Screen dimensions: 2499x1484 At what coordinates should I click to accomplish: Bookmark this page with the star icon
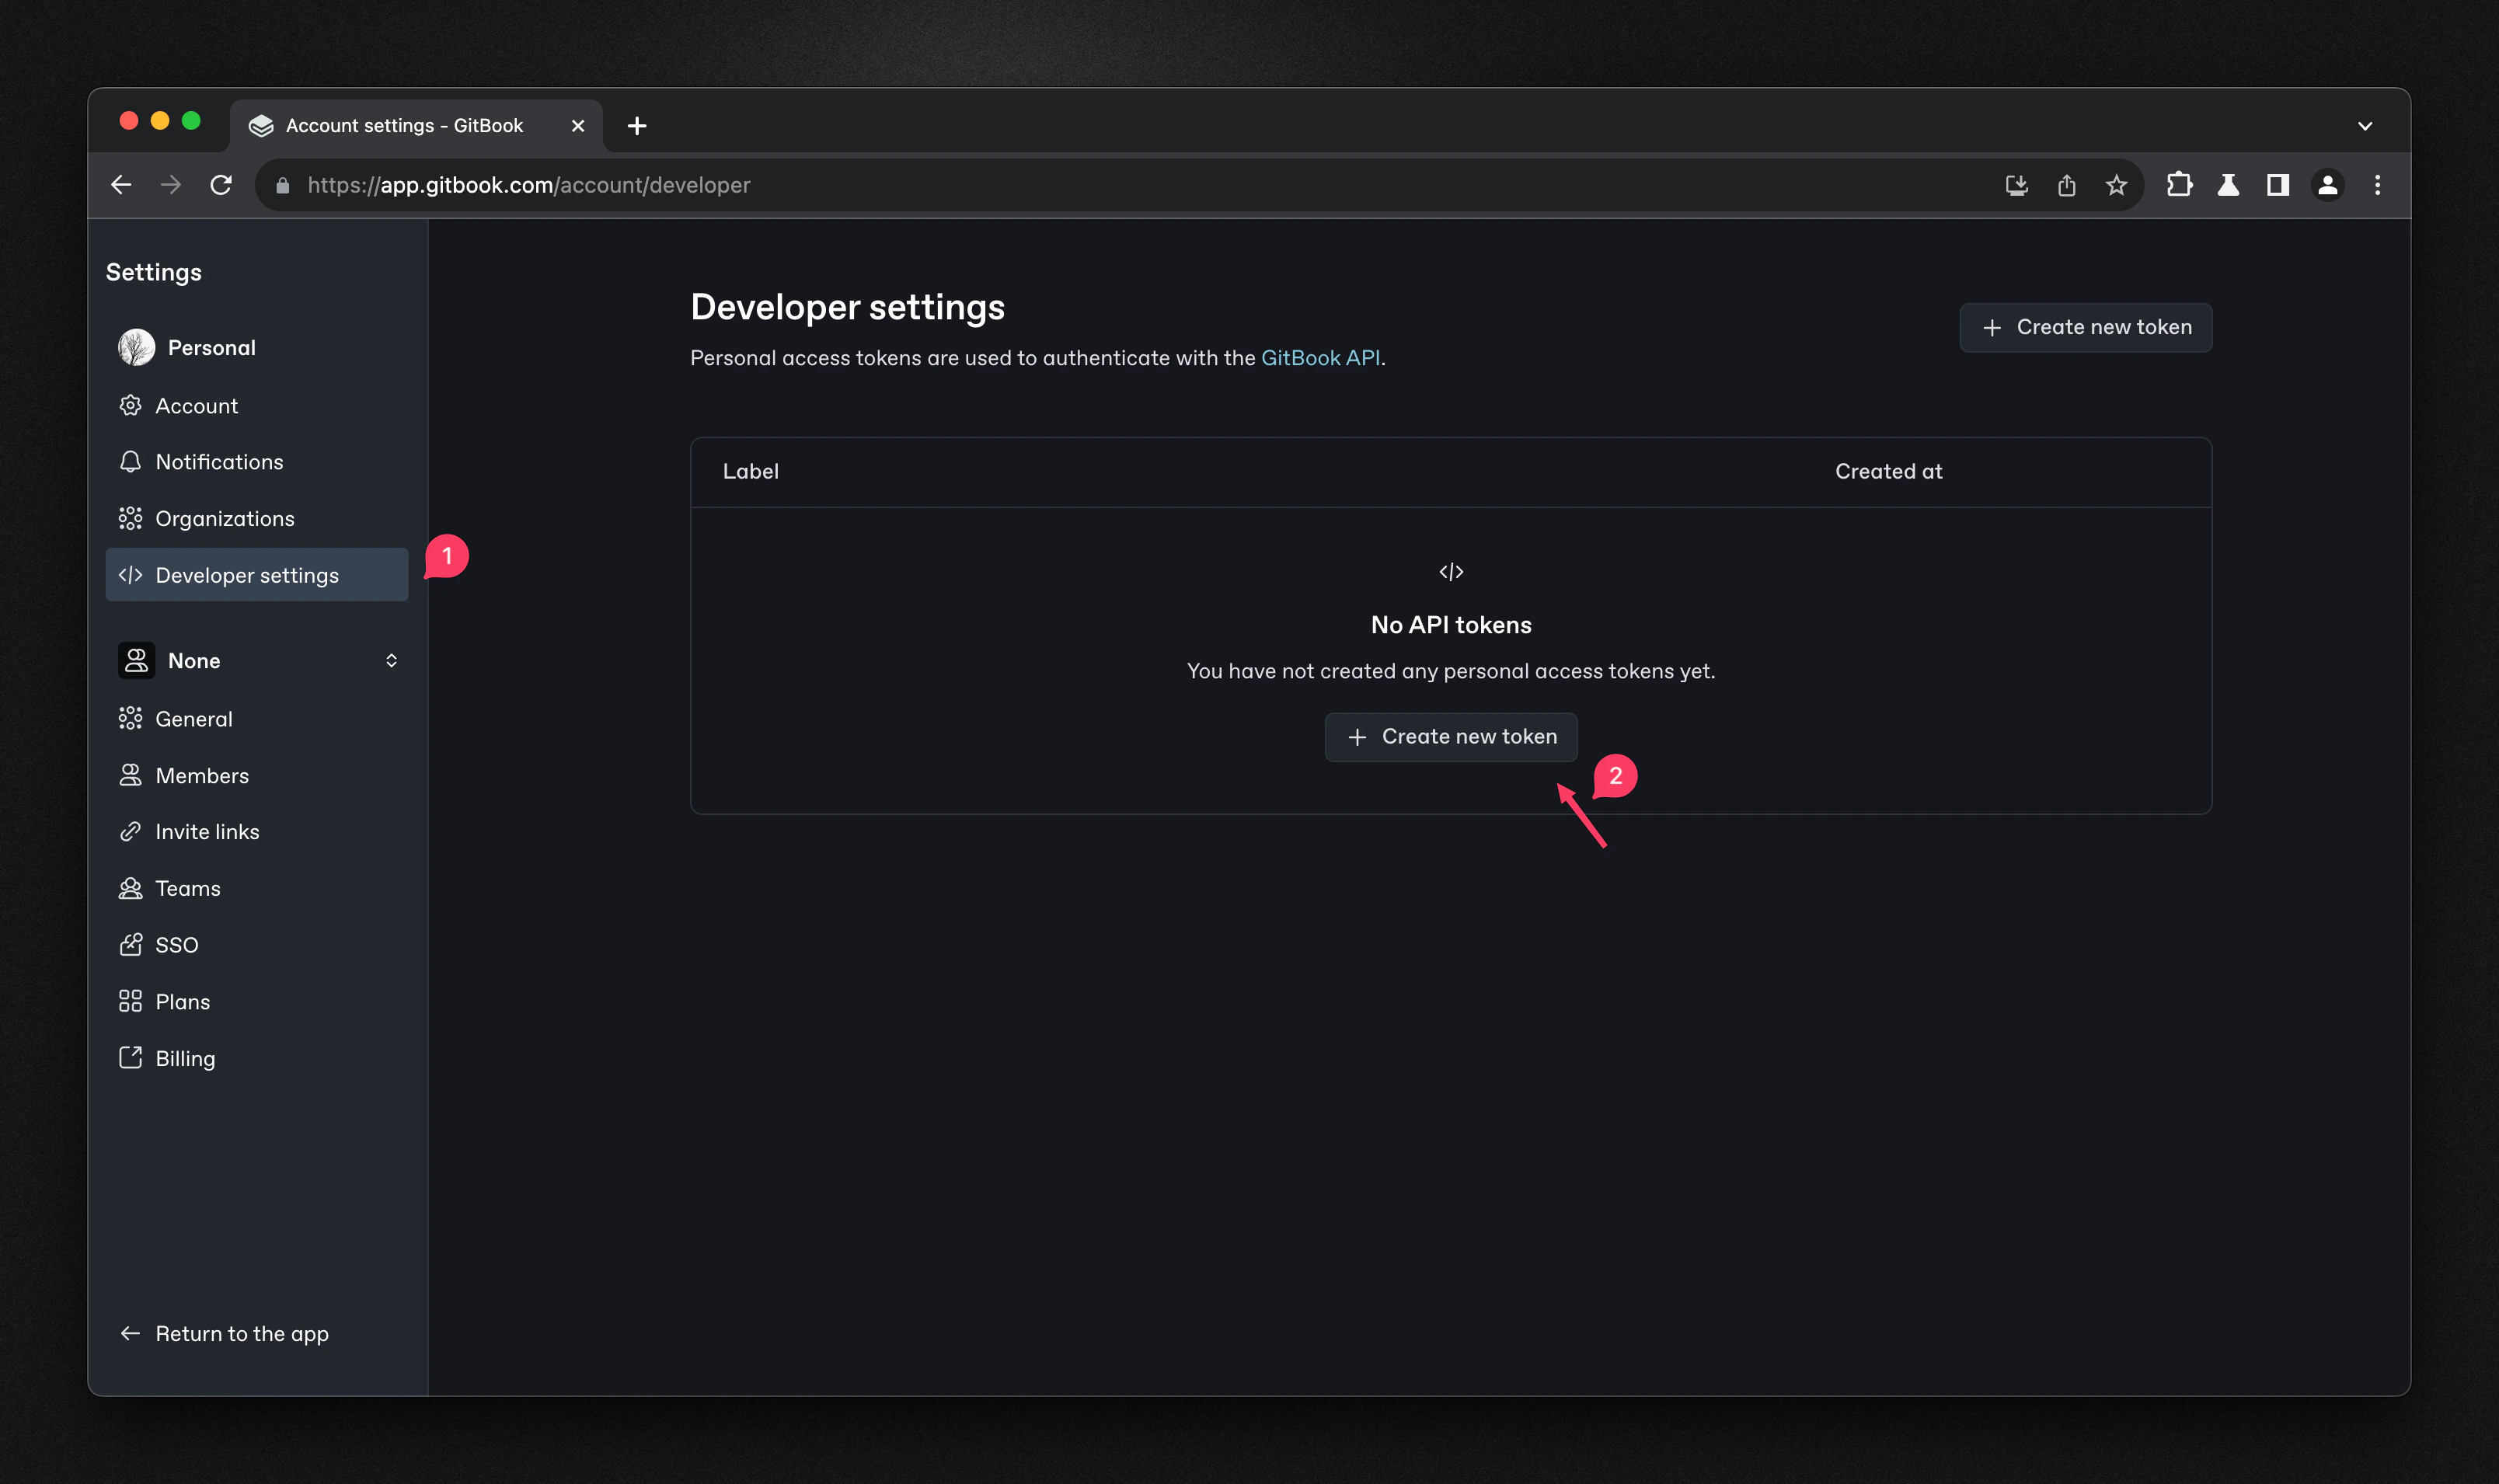click(2117, 185)
